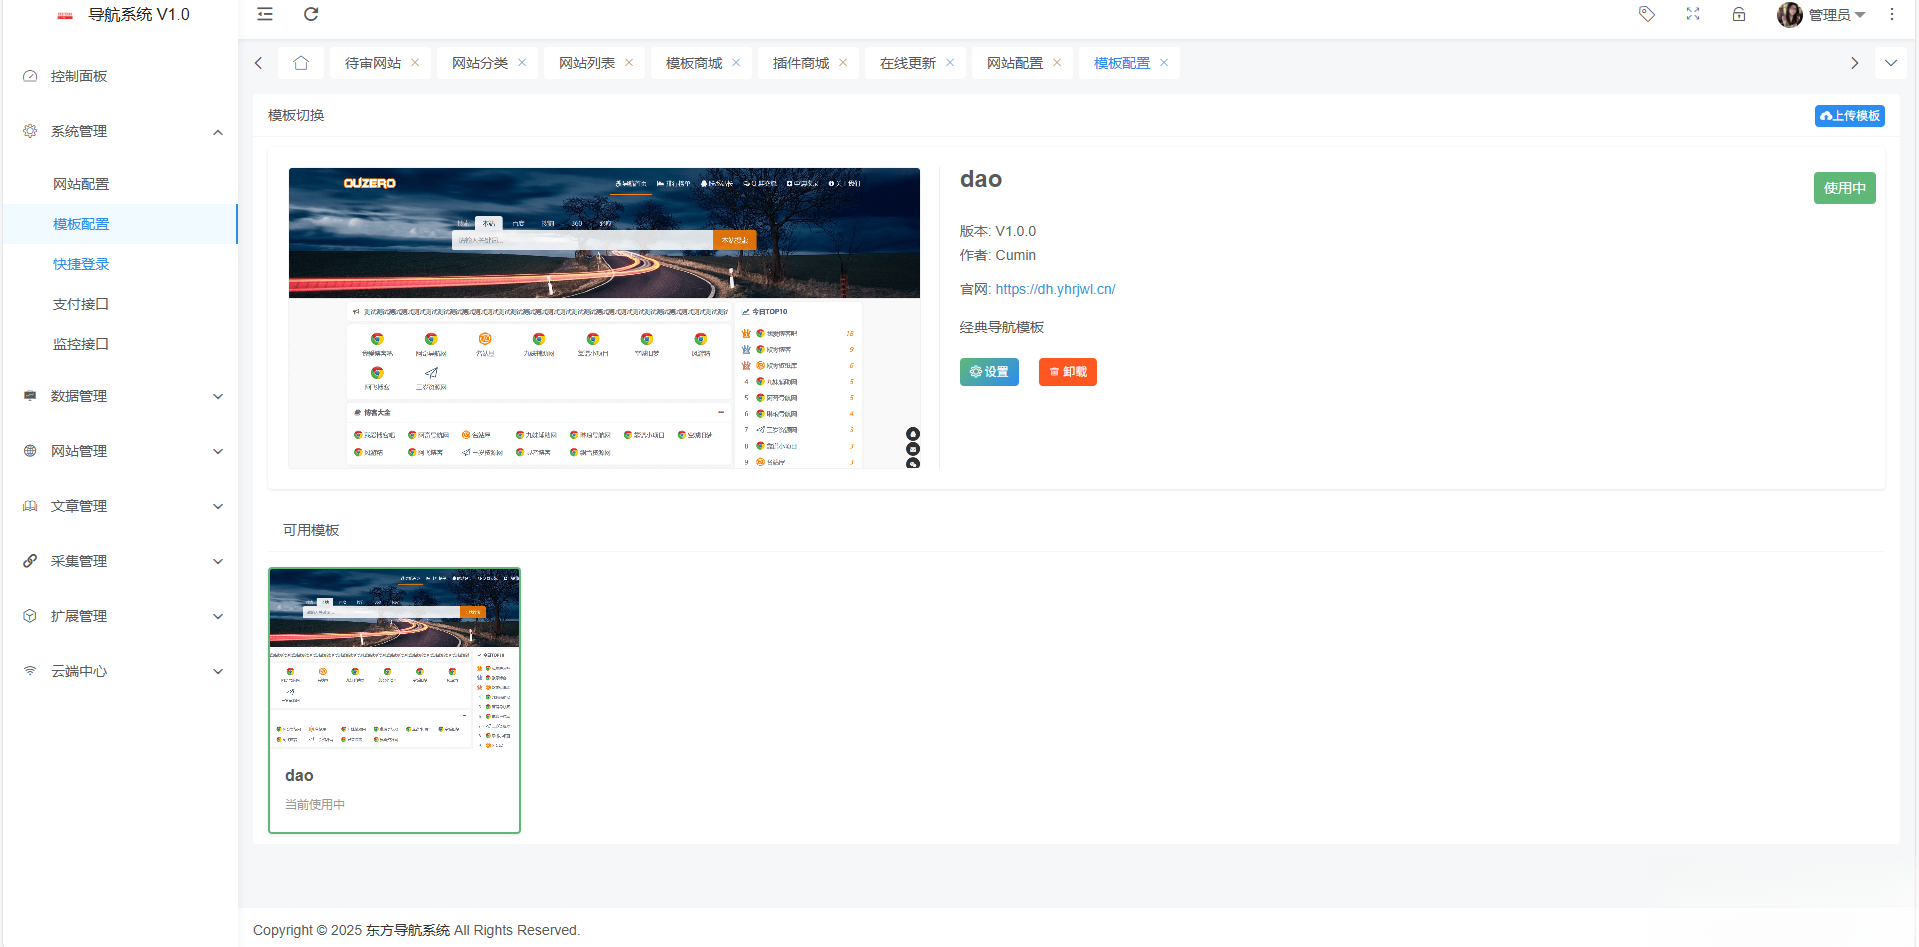This screenshot has width=1919, height=947.
Task: Toggle the sidebar collapse icon
Action: tap(264, 14)
